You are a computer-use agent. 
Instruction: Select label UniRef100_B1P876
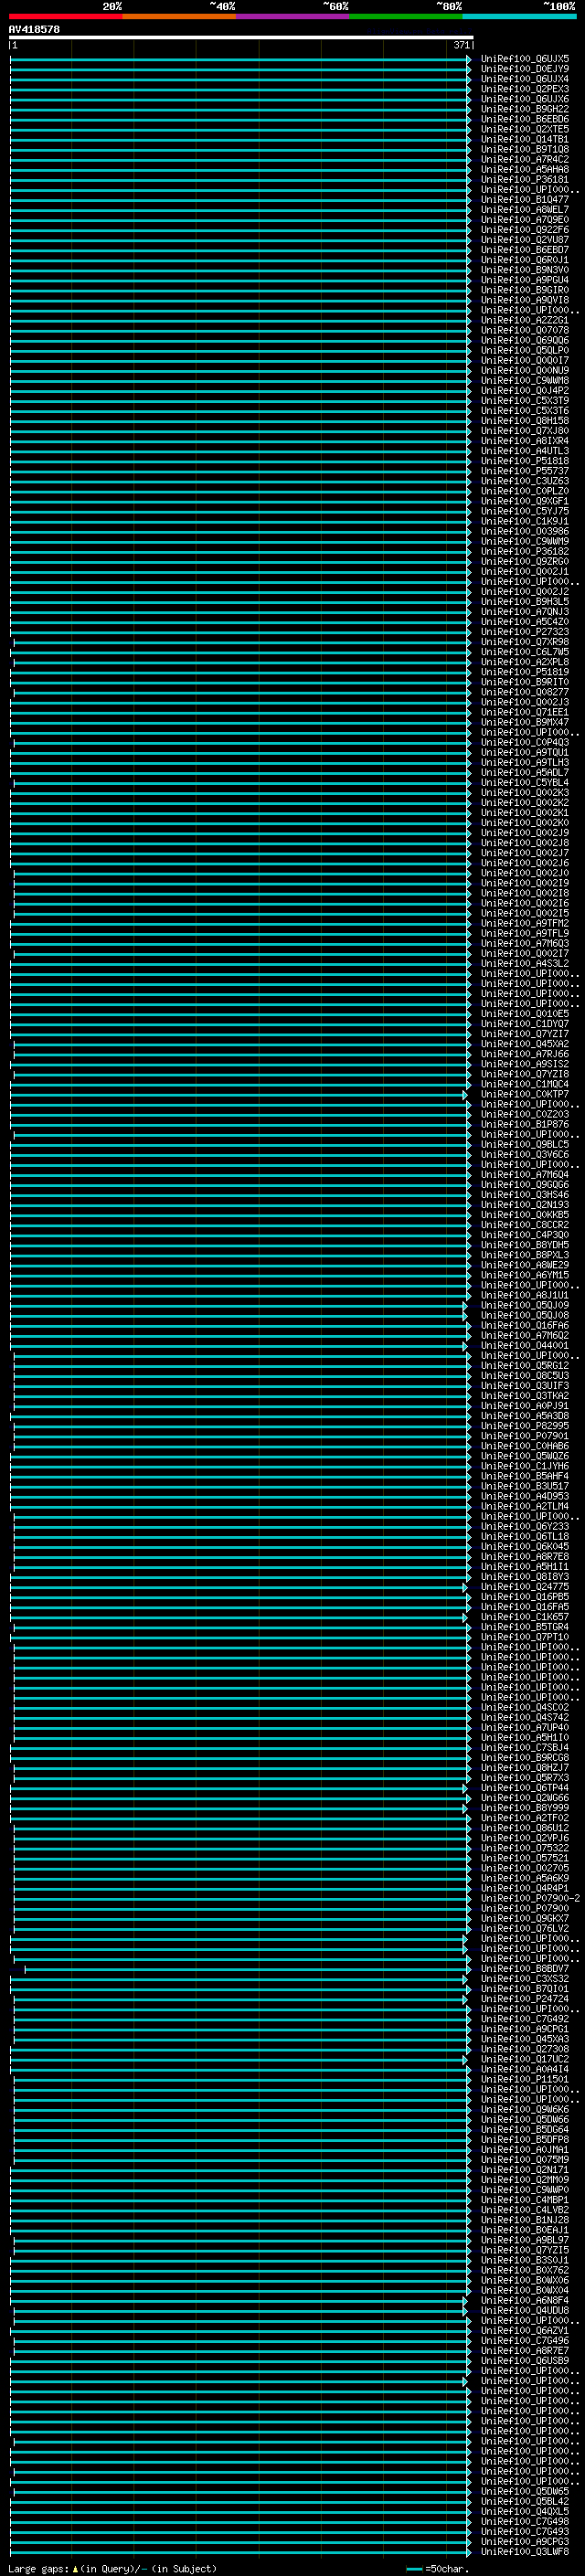[x=525, y=1124]
